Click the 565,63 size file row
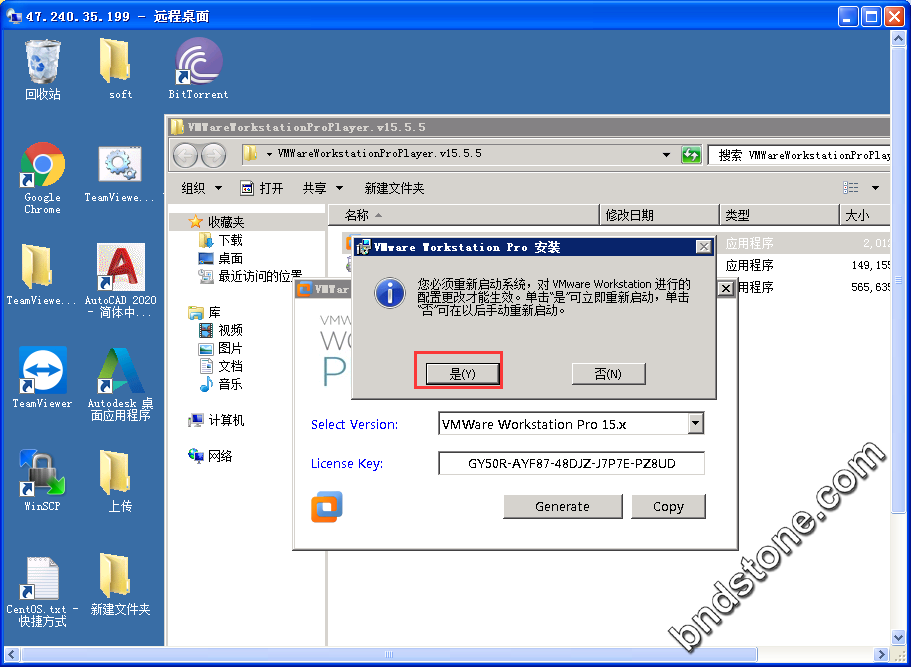The image size is (911, 667). (x=813, y=286)
